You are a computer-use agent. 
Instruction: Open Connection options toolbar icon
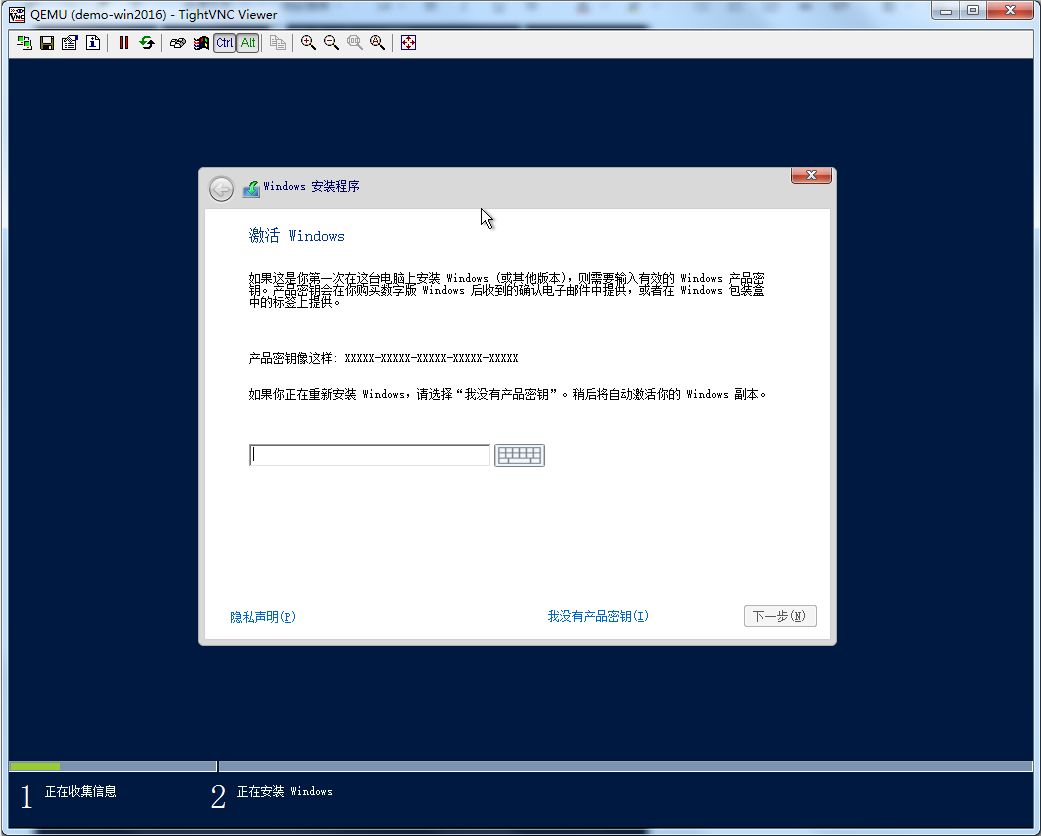click(x=70, y=43)
